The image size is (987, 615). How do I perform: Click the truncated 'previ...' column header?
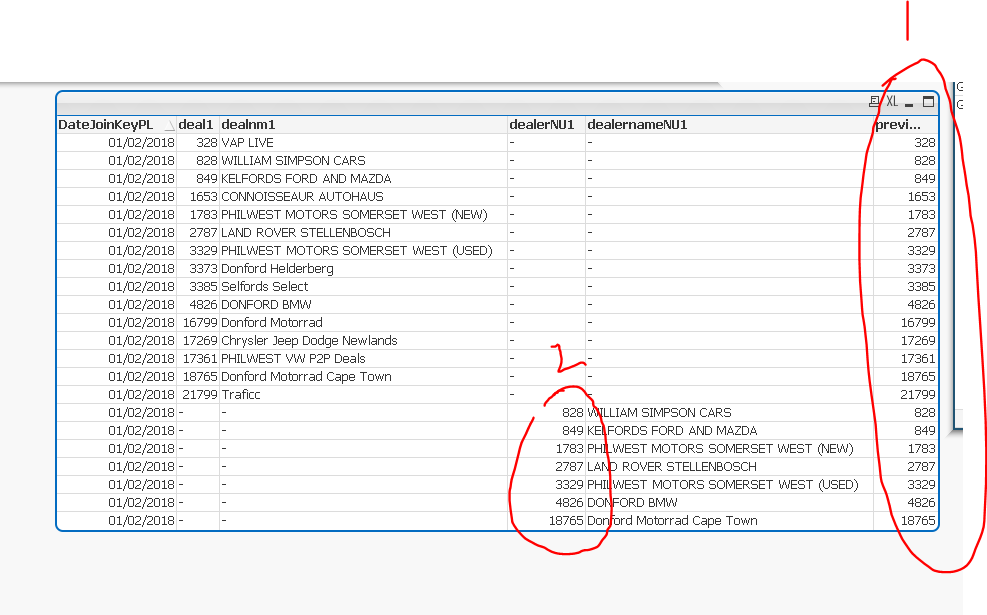tap(898, 125)
